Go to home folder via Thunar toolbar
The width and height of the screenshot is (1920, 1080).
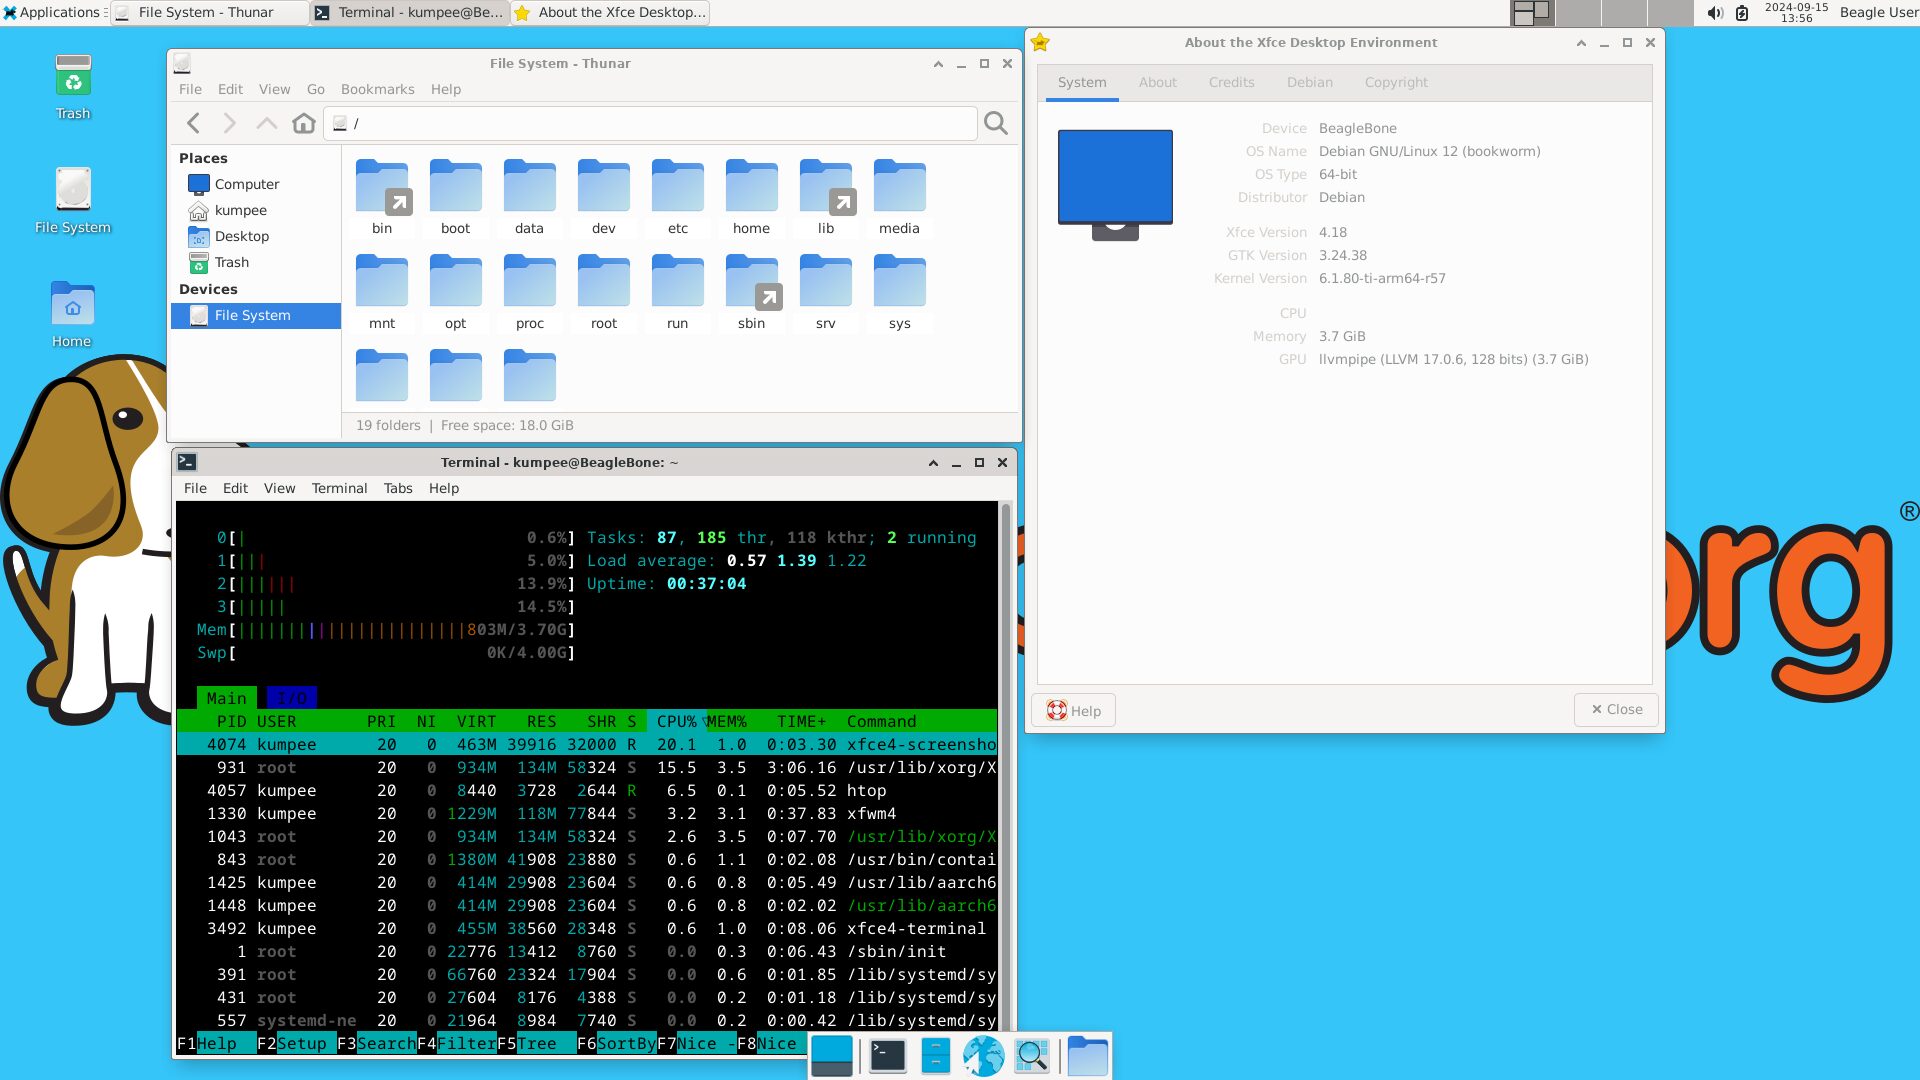[304, 123]
